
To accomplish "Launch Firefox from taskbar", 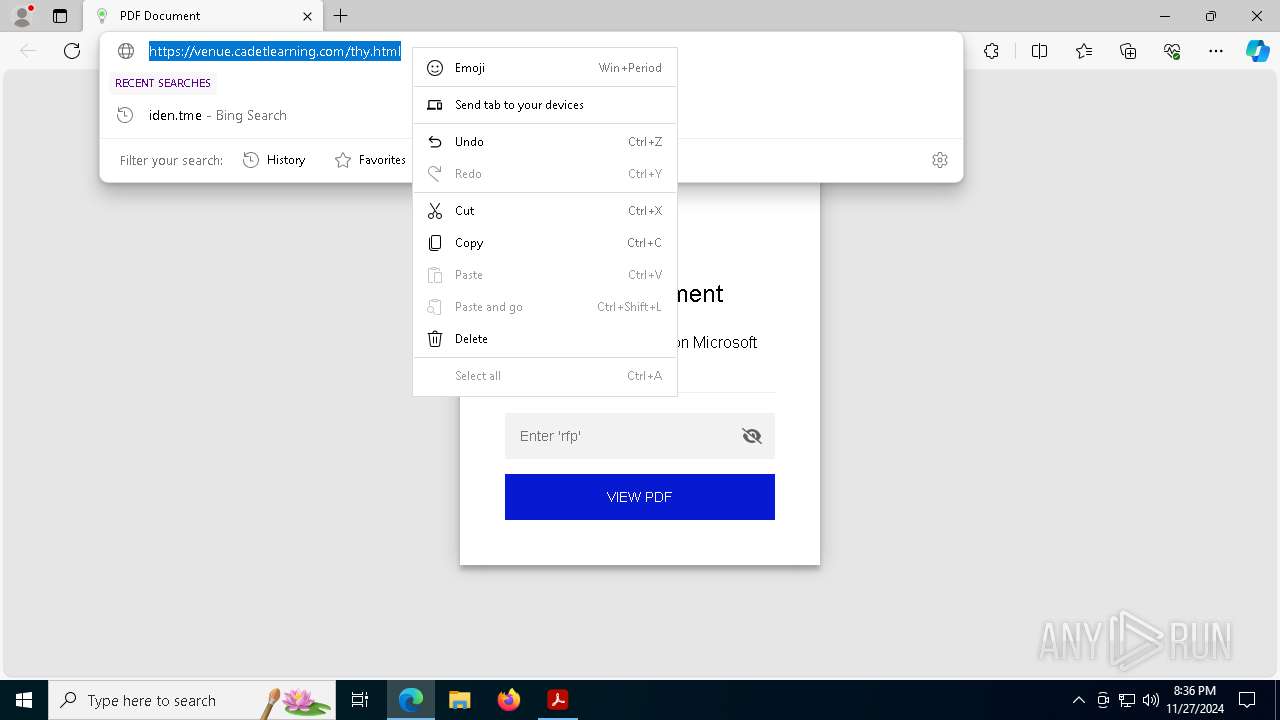I will pyautogui.click(x=508, y=700).
